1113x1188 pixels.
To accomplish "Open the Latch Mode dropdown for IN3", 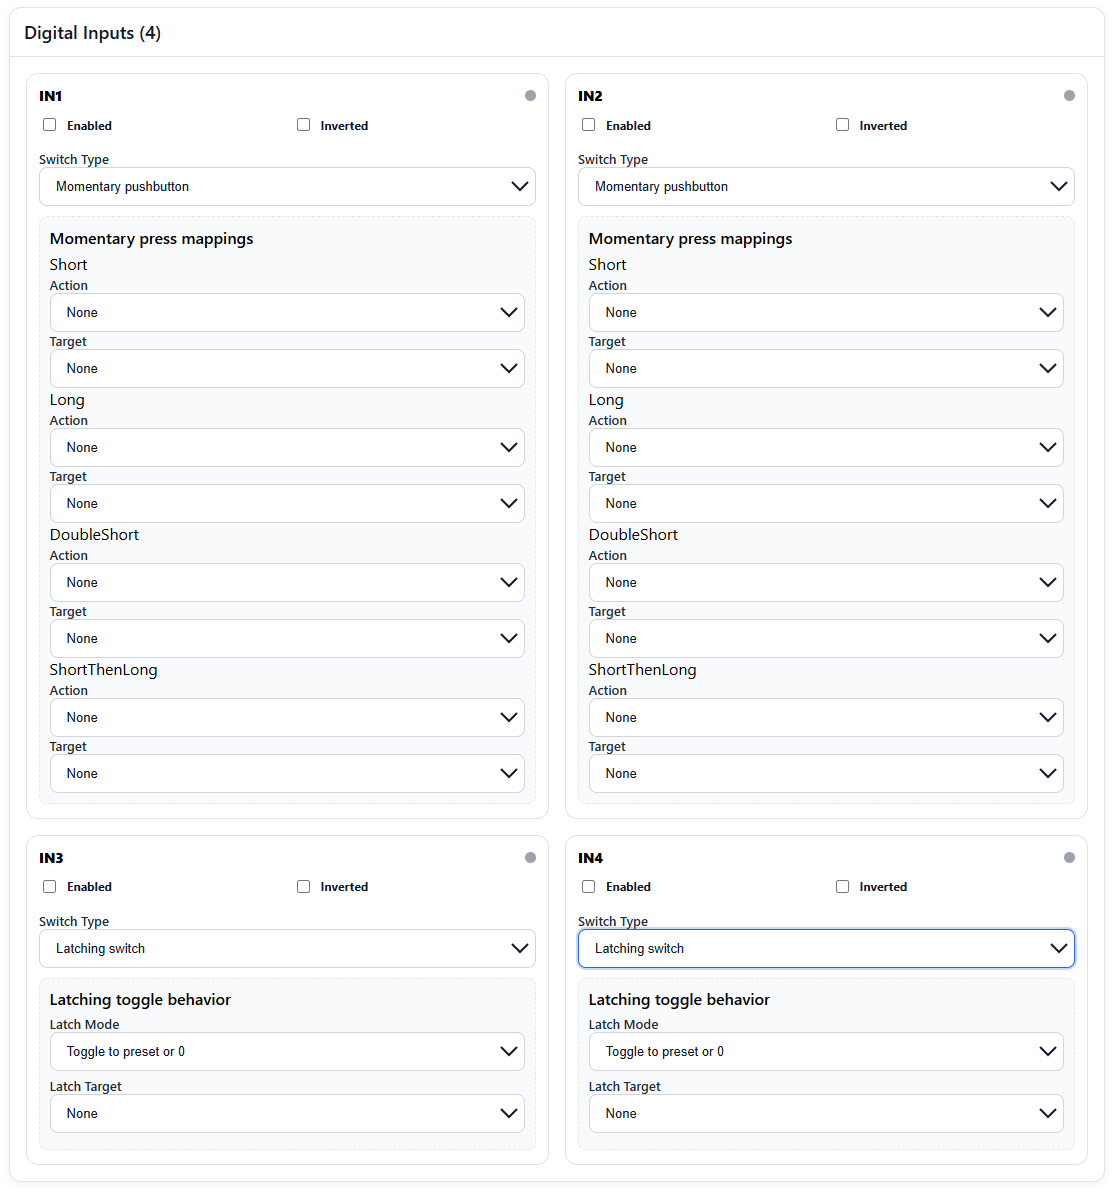I will pos(287,1051).
